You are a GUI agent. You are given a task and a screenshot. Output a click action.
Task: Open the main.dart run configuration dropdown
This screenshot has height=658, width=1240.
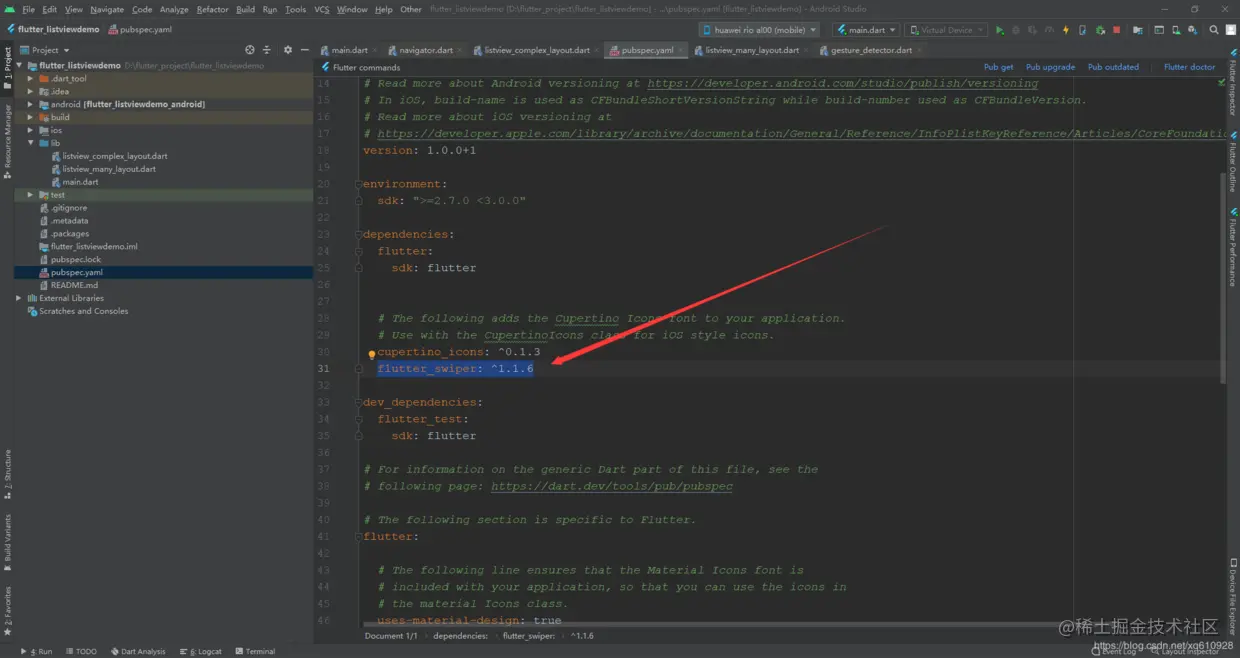[x=866, y=30]
